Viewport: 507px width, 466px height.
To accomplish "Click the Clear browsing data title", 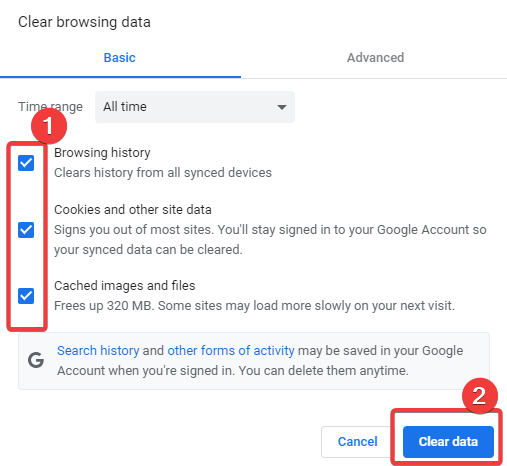I will 84,22.
